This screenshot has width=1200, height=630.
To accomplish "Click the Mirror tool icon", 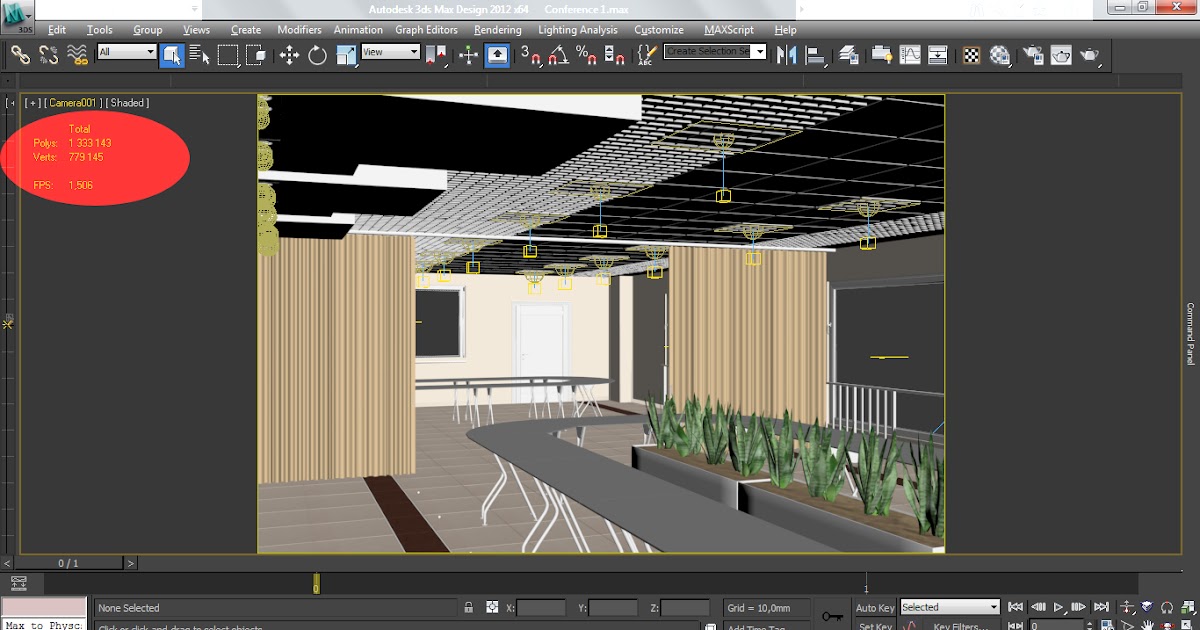I will [x=787, y=55].
